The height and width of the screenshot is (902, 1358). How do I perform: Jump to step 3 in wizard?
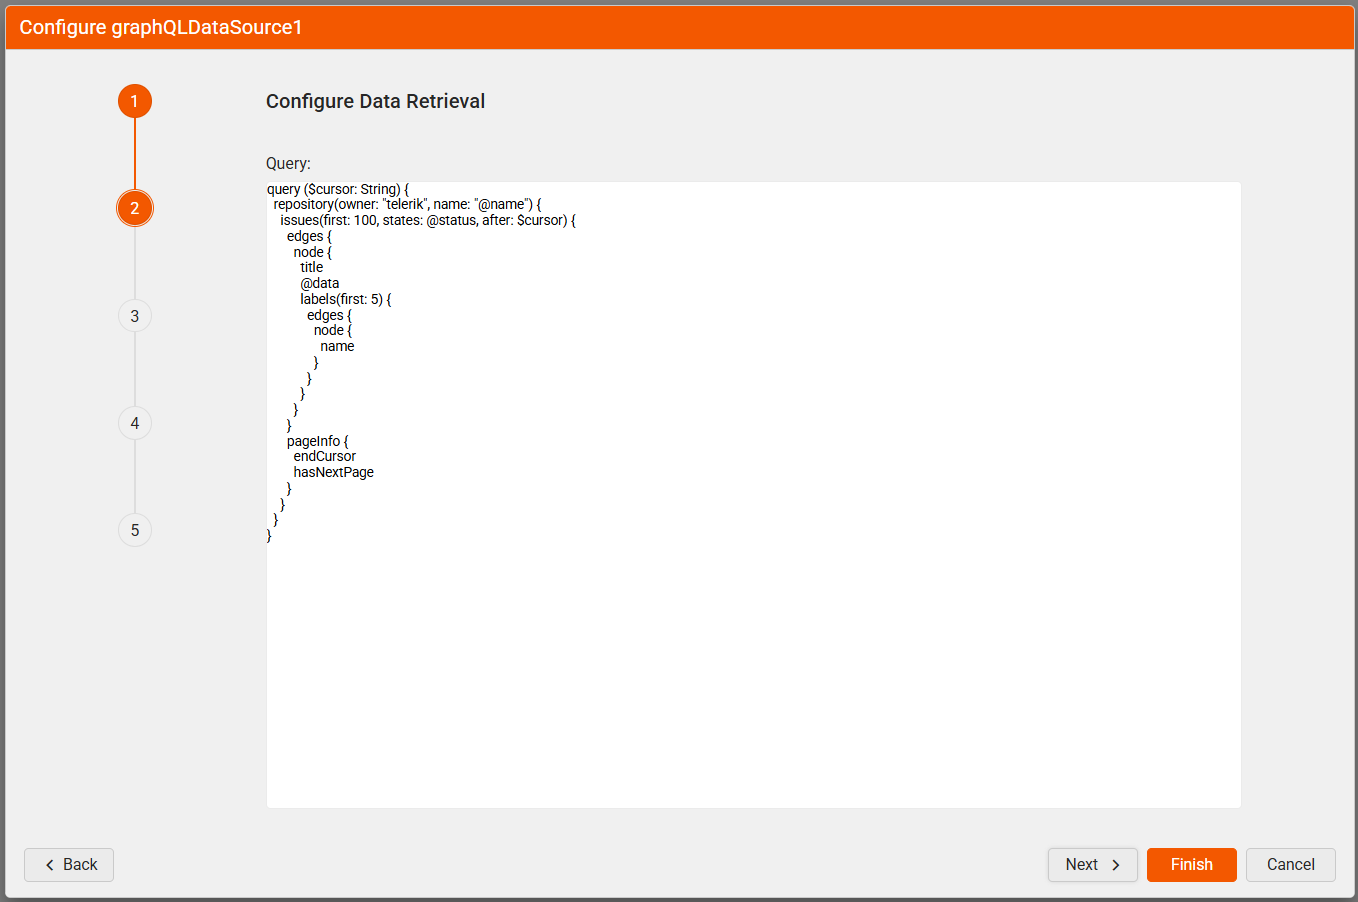(135, 316)
